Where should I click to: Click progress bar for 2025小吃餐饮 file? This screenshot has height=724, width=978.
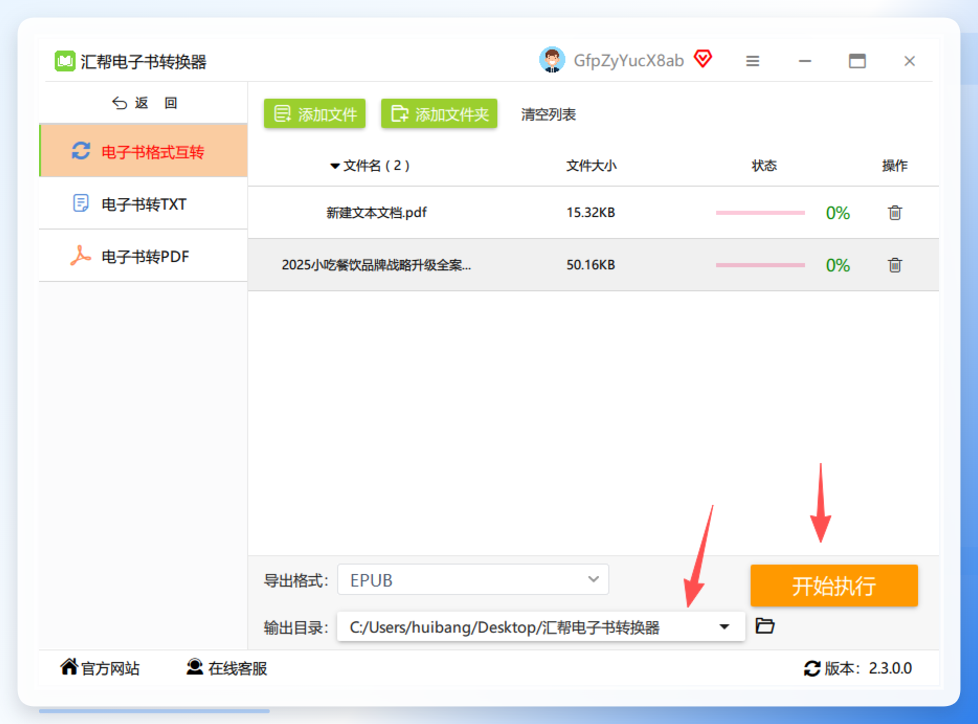click(x=760, y=265)
